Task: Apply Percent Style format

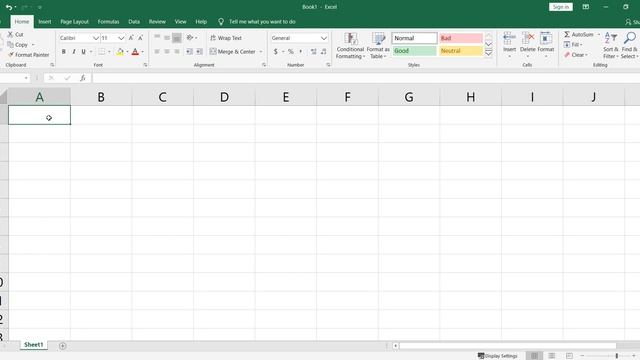Action: [291, 51]
